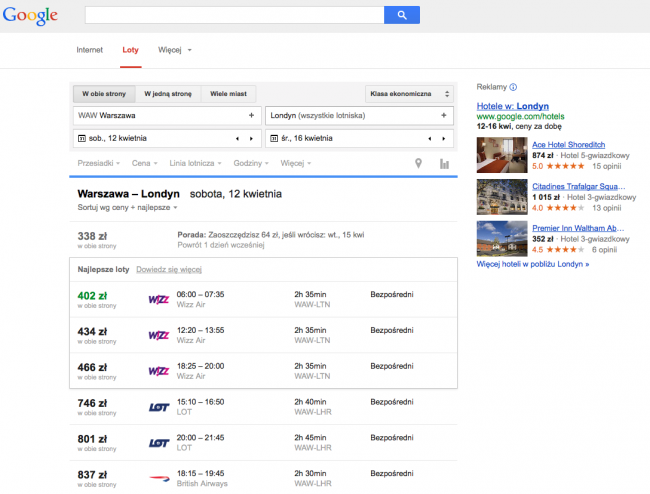Switch to the Internet tab
The image size is (650, 494).
point(90,50)
